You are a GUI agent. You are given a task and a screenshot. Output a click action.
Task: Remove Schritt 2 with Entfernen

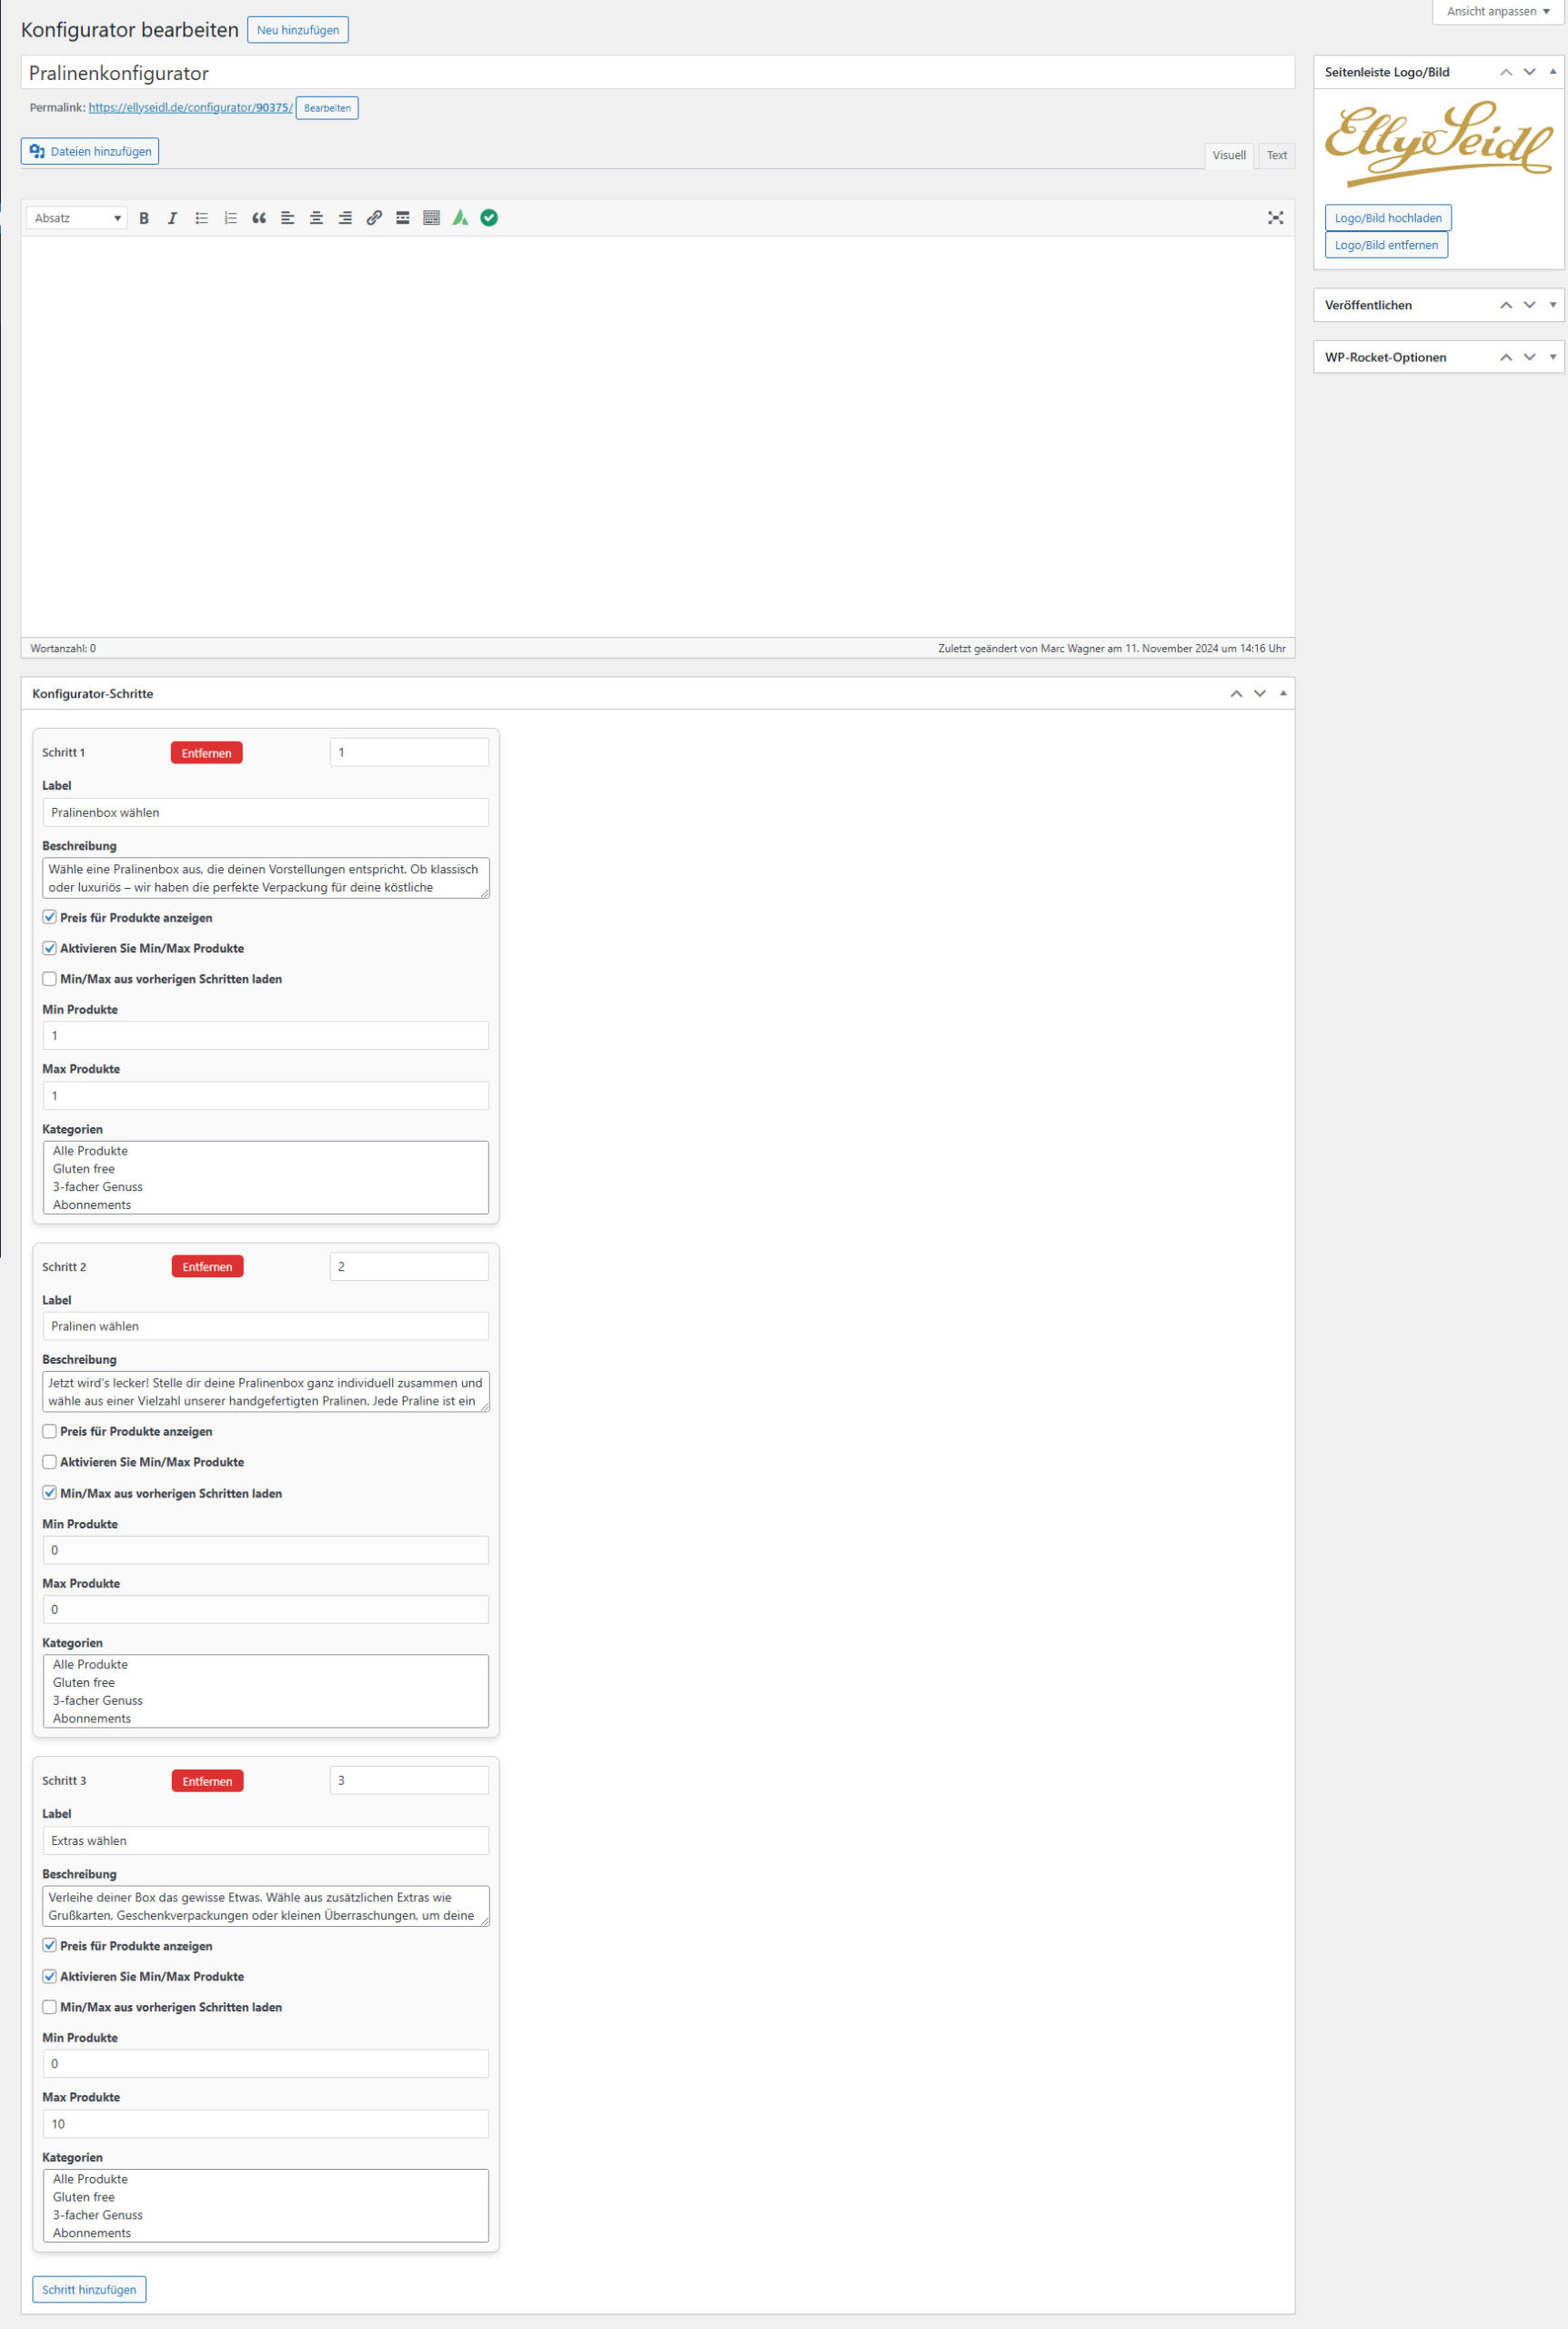[x=207, y=1267]
